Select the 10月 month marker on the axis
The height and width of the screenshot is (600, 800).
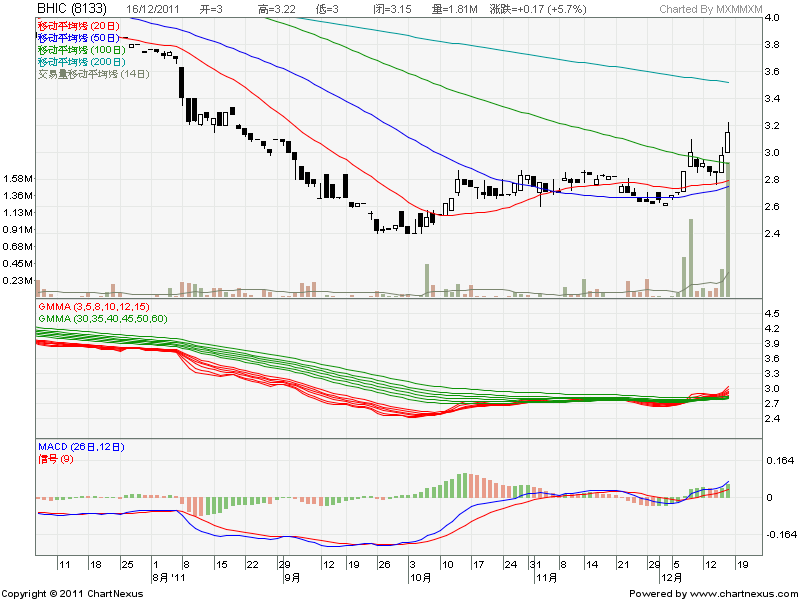click(x=420, y=578)
